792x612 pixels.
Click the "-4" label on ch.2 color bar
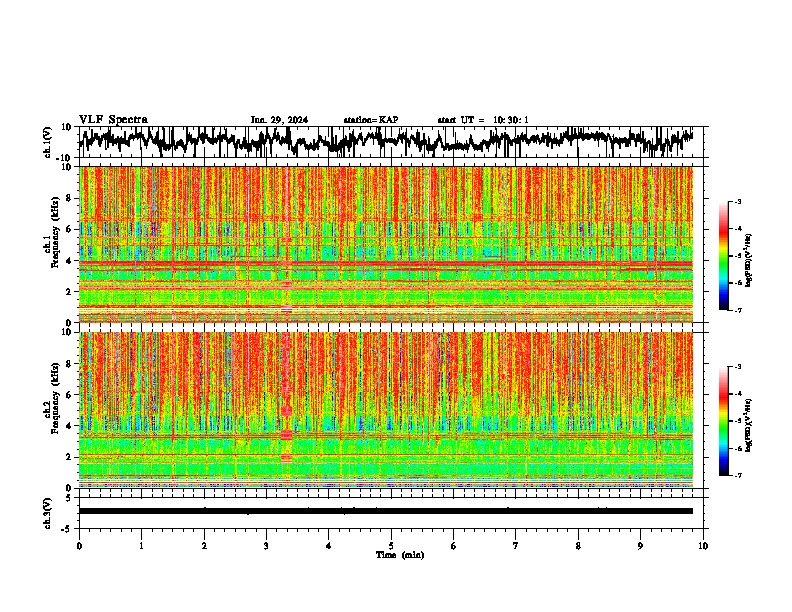(x=737, y=394)
